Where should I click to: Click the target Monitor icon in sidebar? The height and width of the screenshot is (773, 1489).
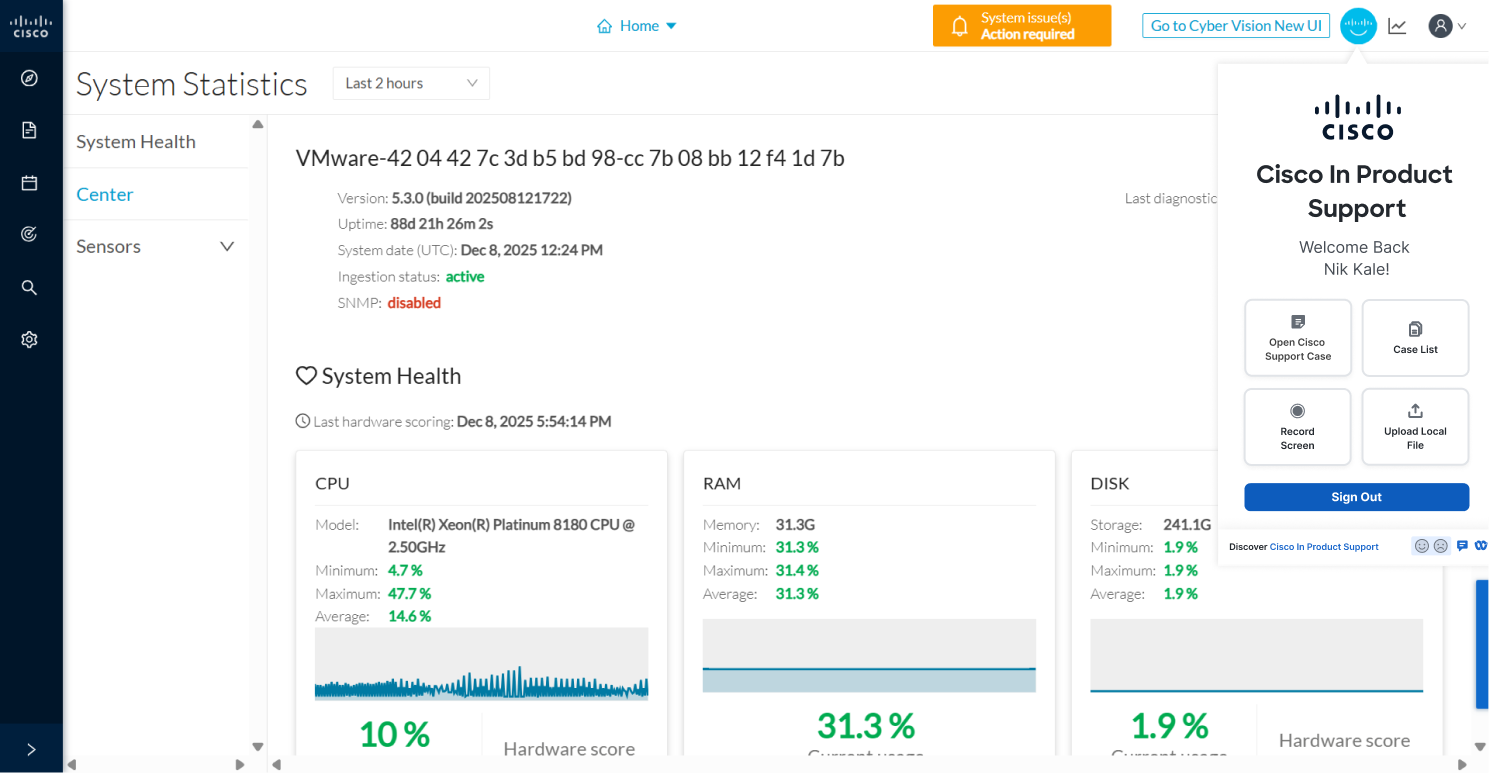pyautogui.click(x=29, y=234)
